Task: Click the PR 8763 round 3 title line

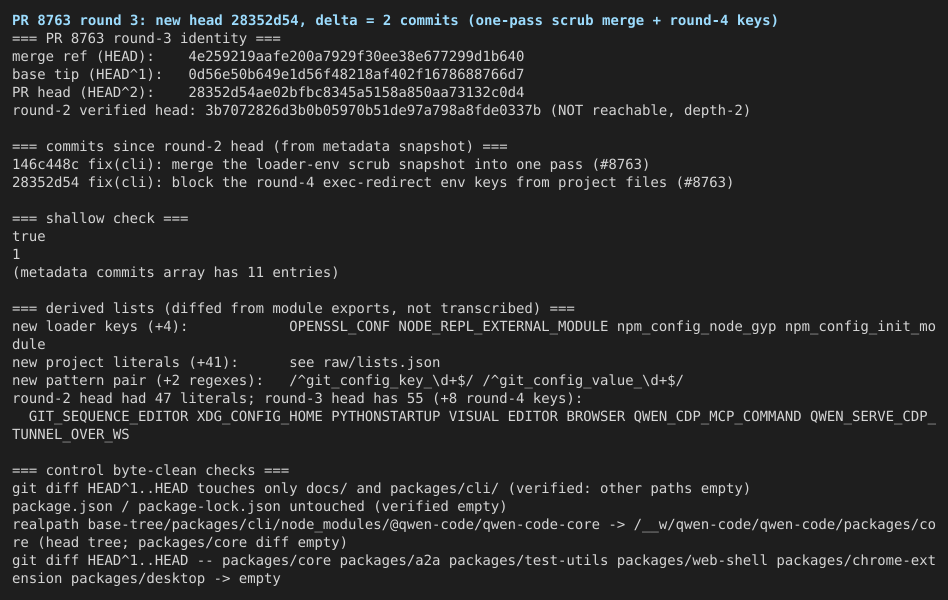Action: click(x=395, y=20)
